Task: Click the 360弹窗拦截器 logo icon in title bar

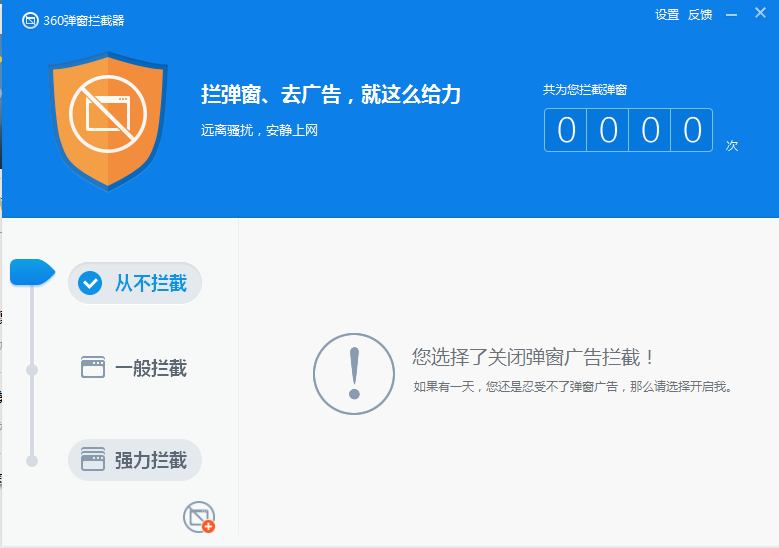Action: [x=30, y=20]
